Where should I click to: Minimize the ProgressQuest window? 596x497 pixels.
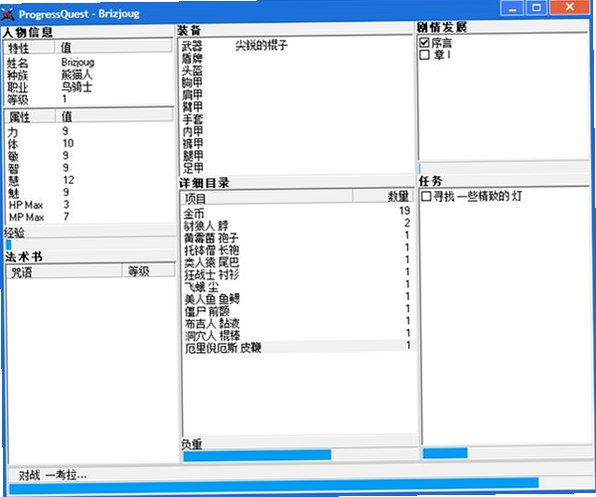(x=512, y=8)
